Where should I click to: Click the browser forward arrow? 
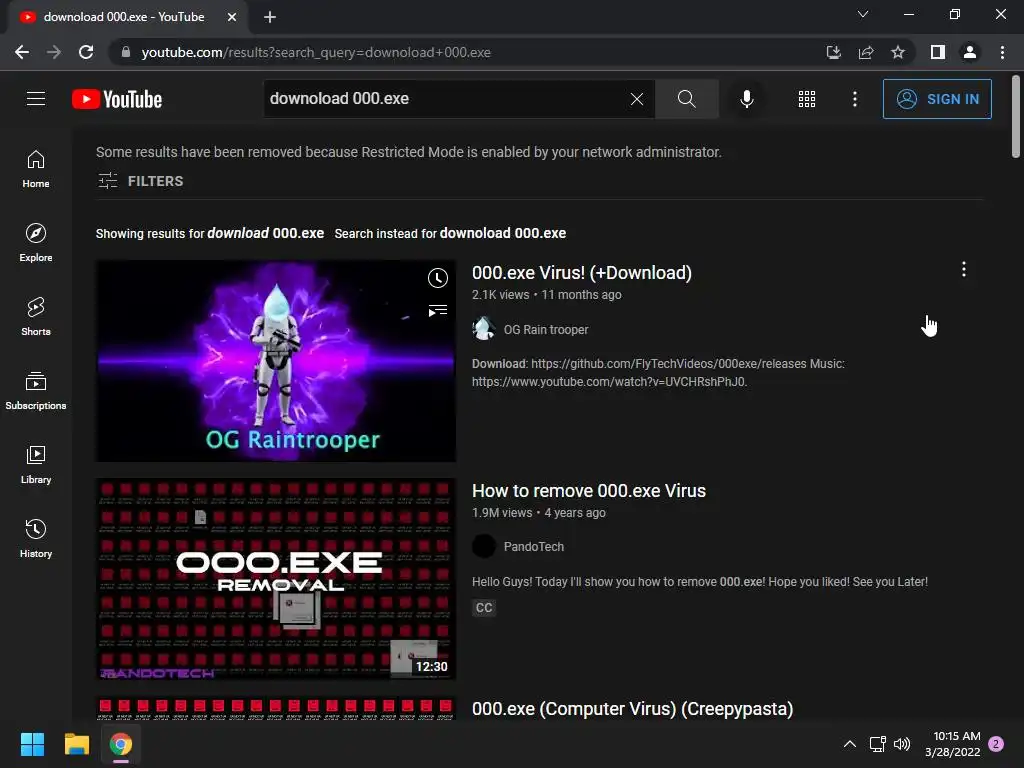point(54,52)
